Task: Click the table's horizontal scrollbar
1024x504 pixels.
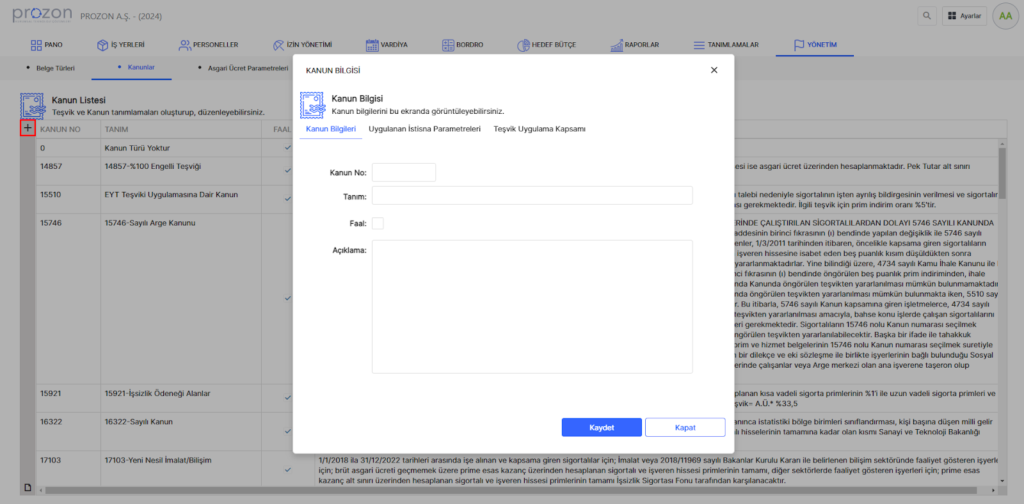Action: click(500, 489)
